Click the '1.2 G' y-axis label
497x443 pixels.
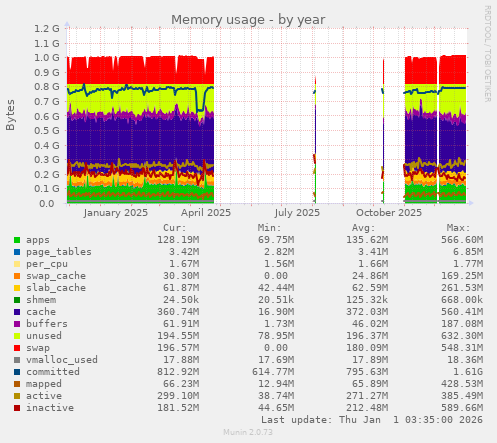[47, 29]
